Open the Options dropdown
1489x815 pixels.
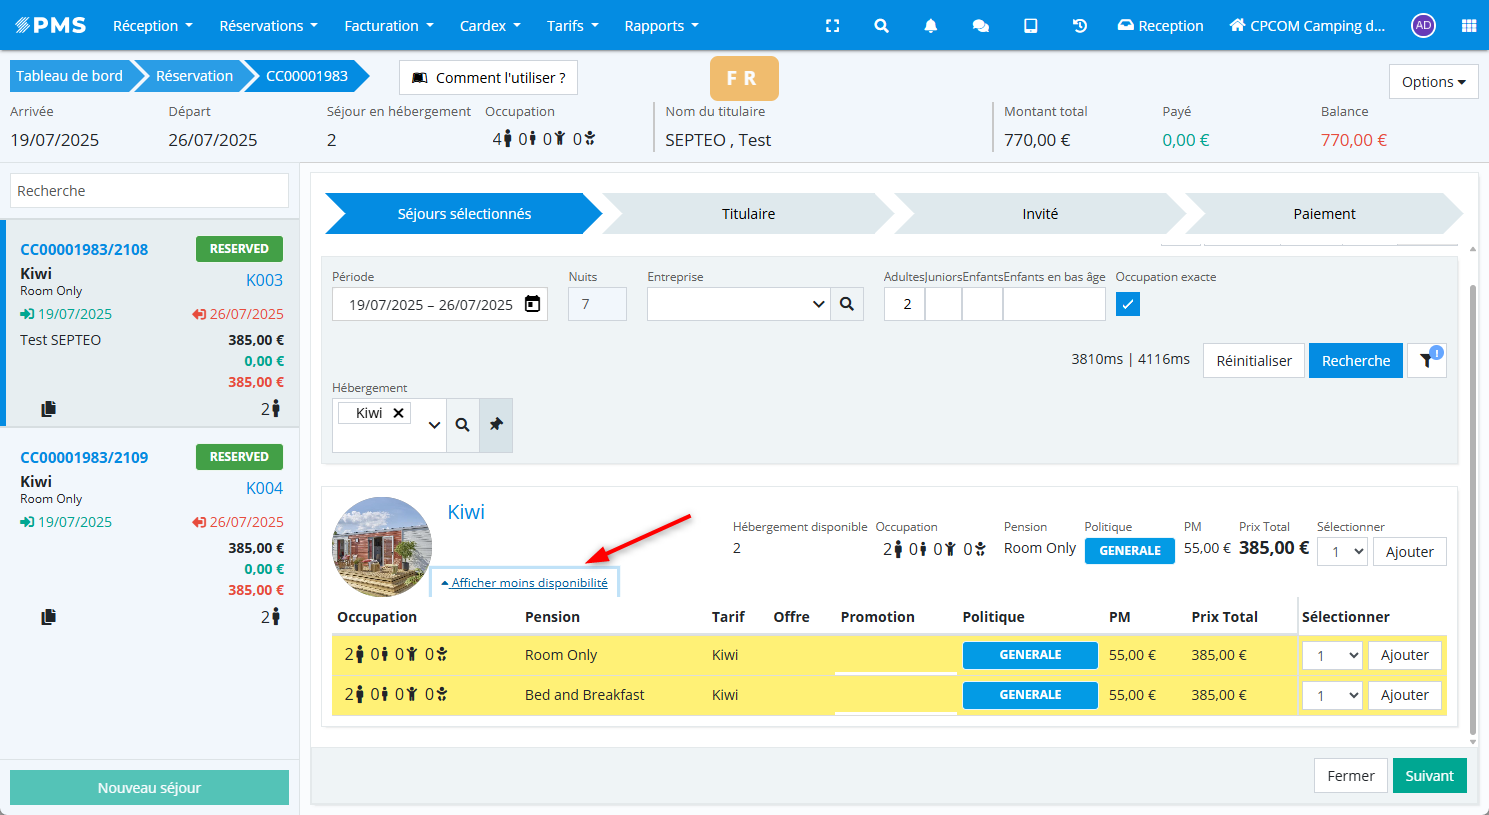pyautogui.click(x=1433, y=82)
